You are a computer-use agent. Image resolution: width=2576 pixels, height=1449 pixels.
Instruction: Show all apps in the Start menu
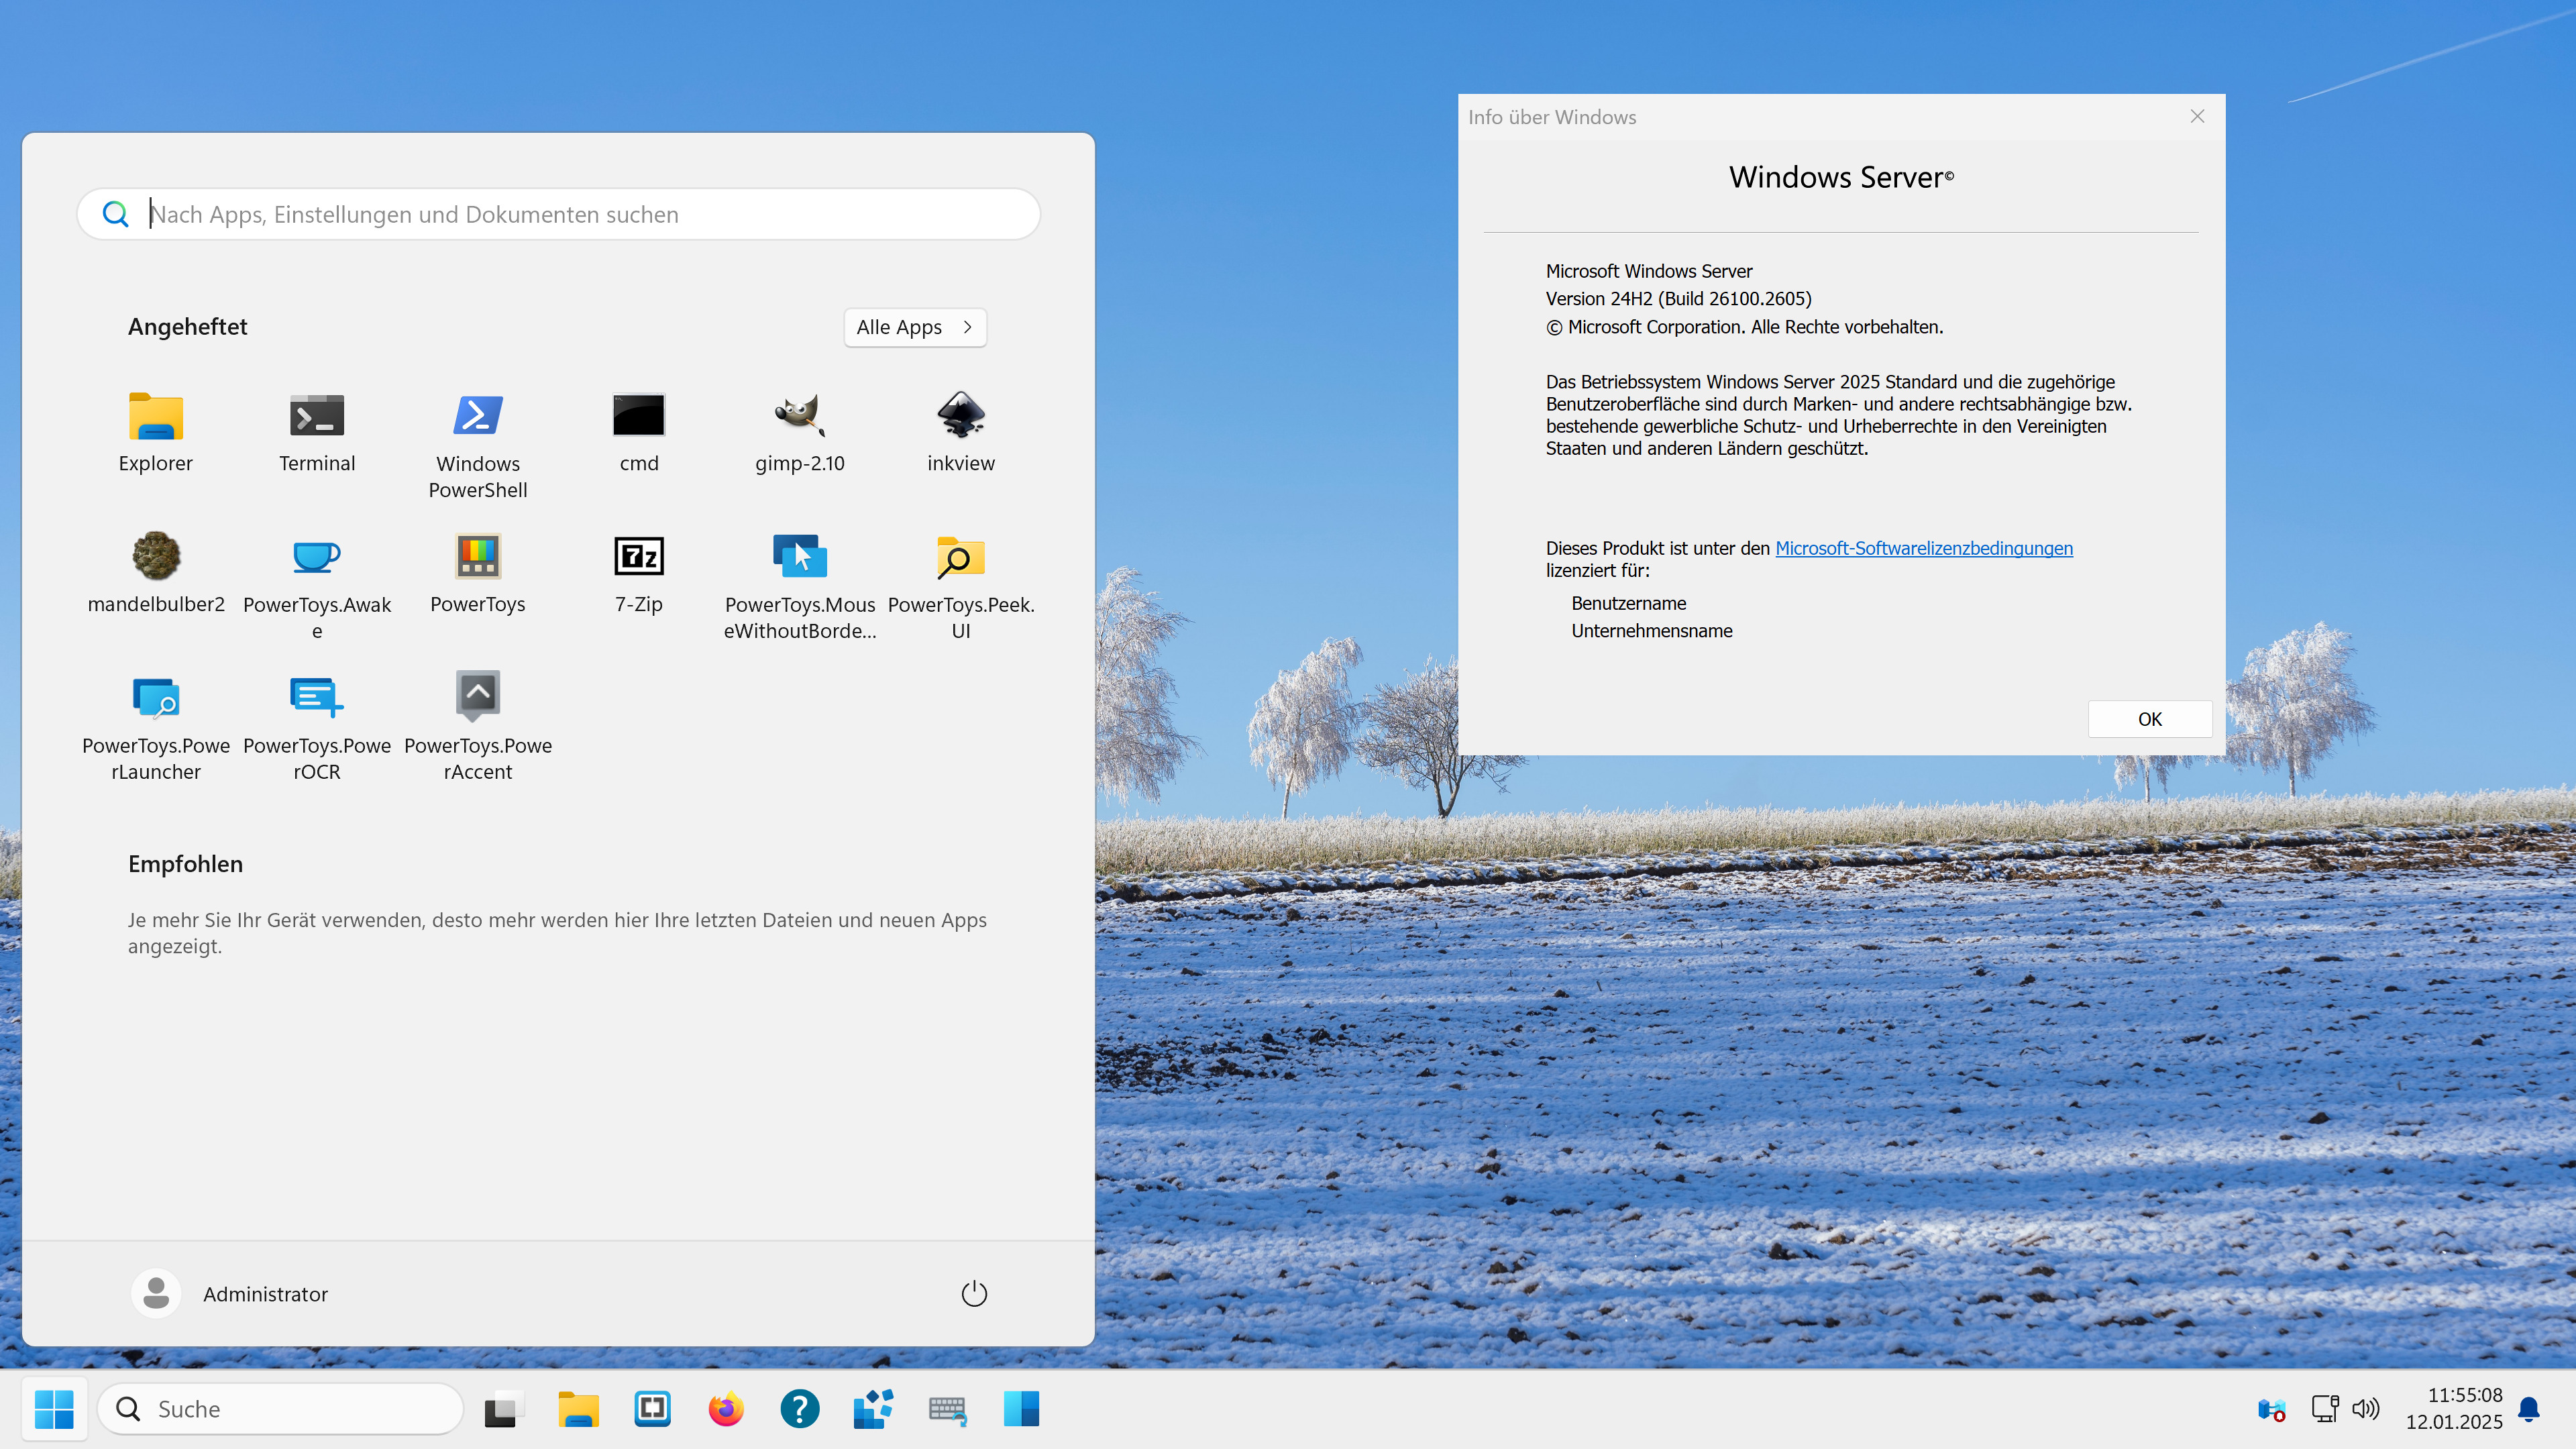[913, 327]
